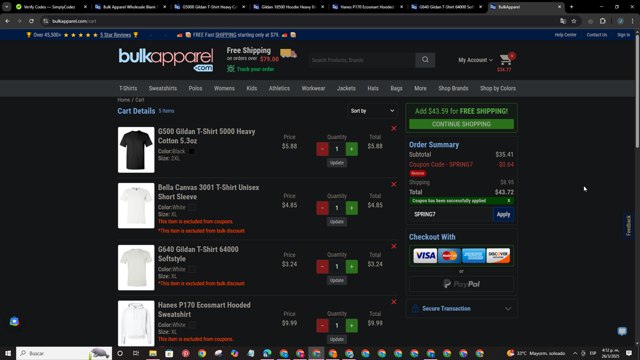This screenshot has width=640, height=360.
Task: Open the Contact Us link
Action: click(x=597, y=35)
